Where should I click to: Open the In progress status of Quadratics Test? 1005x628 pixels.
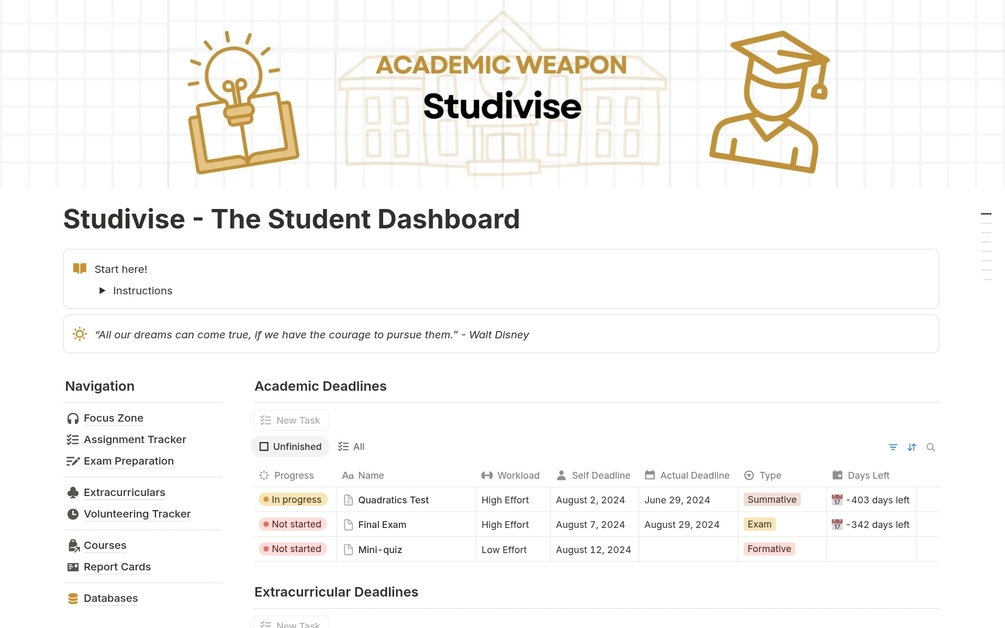tap(293, 500)
